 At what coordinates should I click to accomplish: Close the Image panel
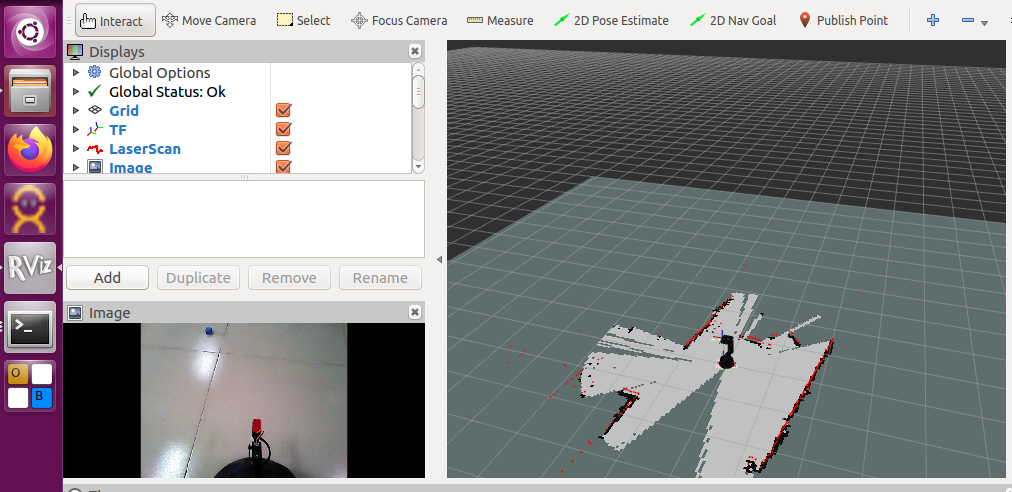click(x=415, y=313)
